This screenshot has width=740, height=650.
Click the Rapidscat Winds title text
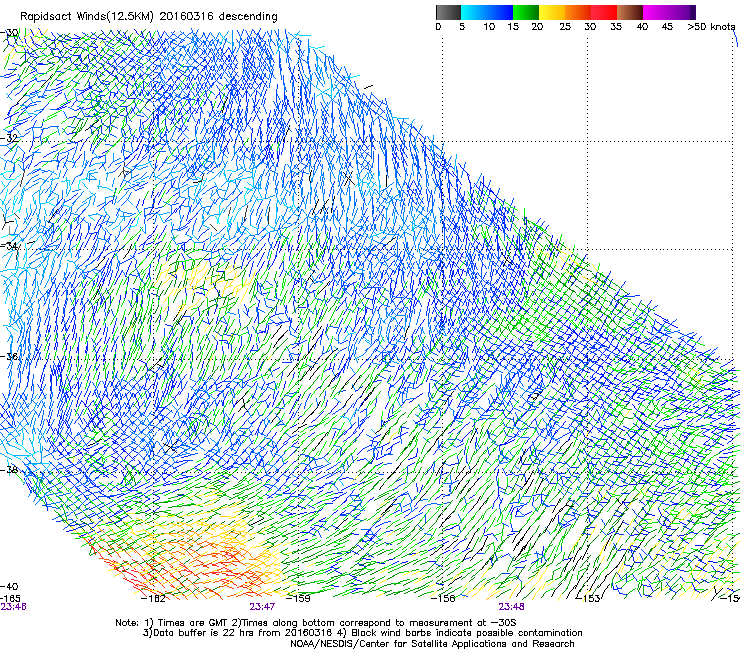(x=149, y=16)
